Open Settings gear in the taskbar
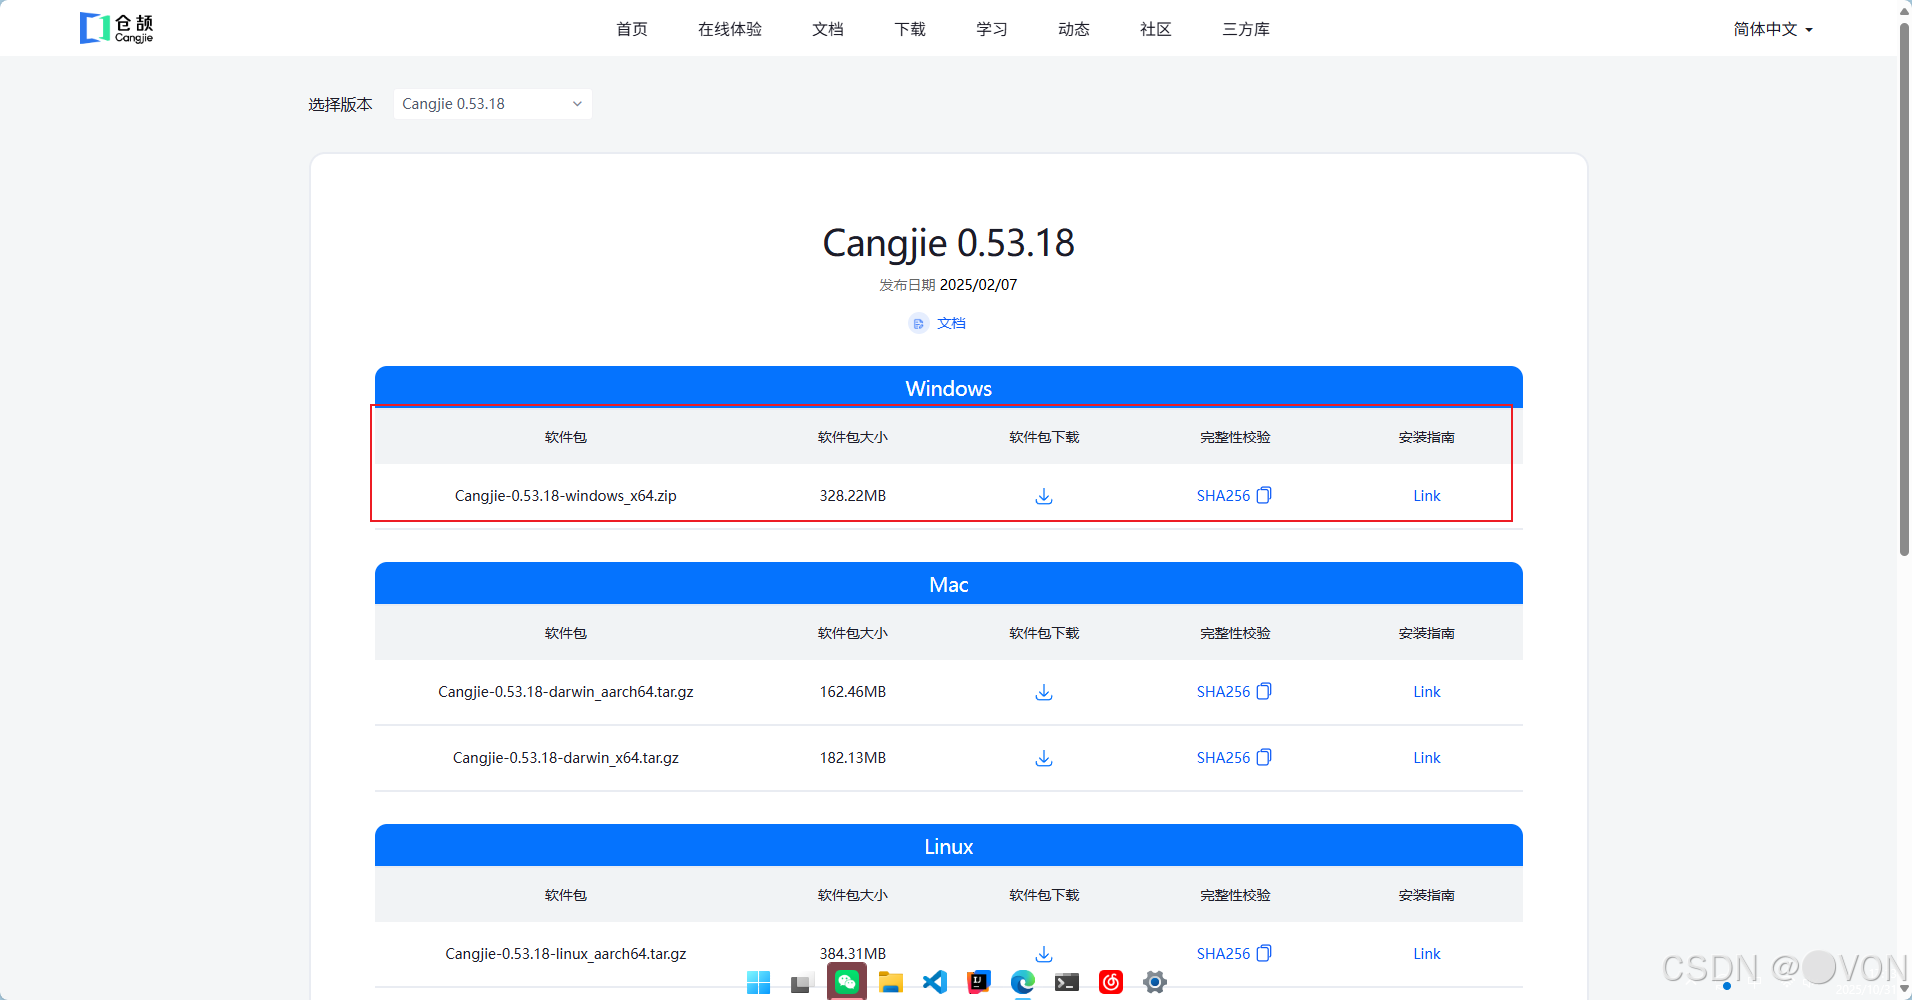The height and width of the screenshot is (1000, 1912). tap(1155, 982)
